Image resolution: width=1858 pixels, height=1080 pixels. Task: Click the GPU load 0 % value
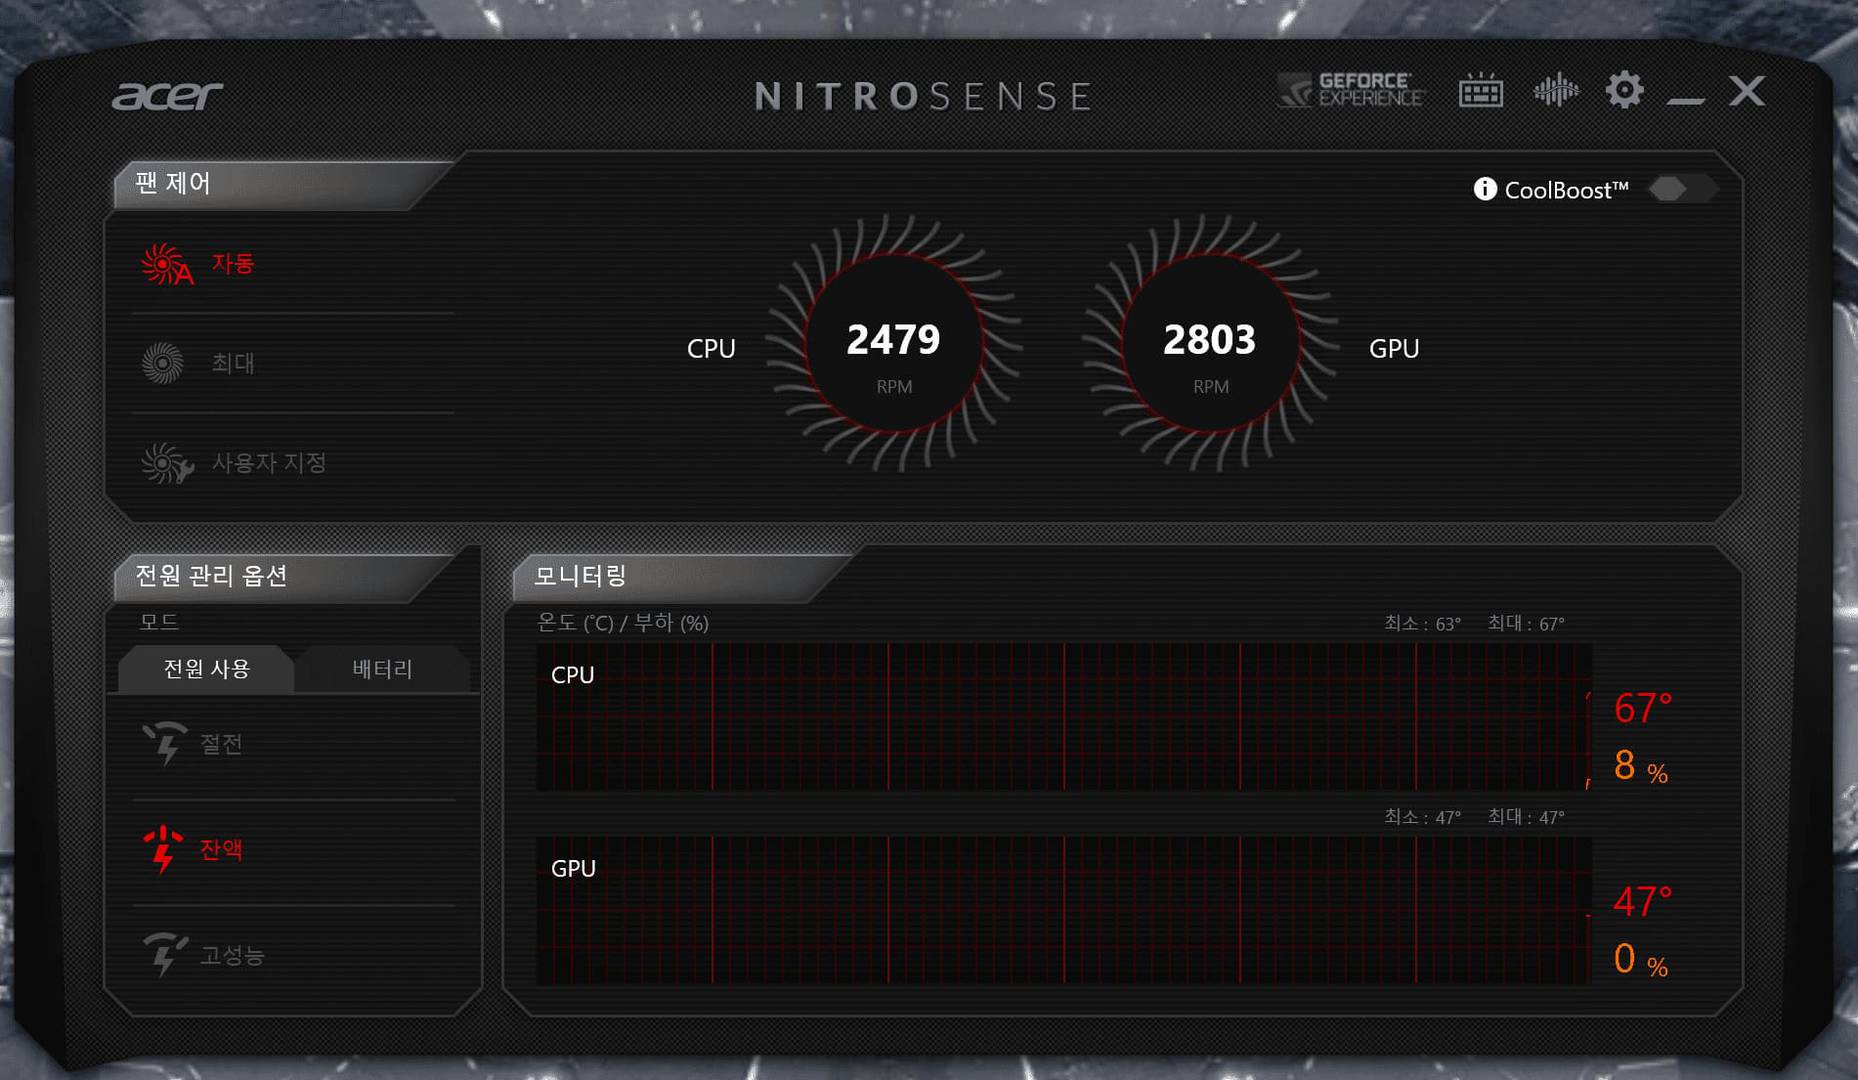click(1640, 960)
